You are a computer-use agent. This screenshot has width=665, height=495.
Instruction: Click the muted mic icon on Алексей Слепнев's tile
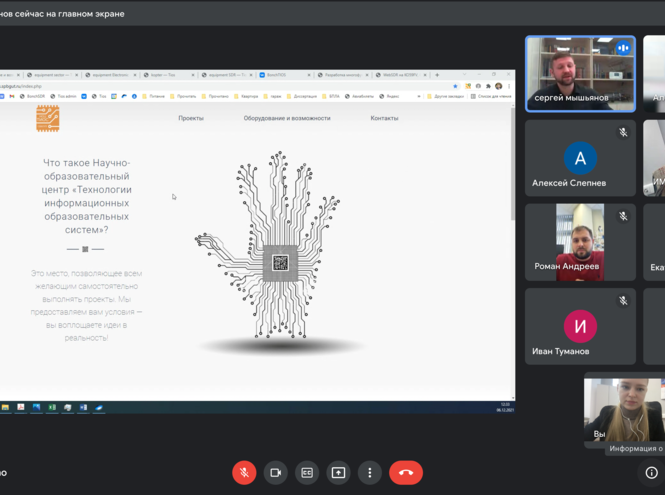click(x=623, y=132)
